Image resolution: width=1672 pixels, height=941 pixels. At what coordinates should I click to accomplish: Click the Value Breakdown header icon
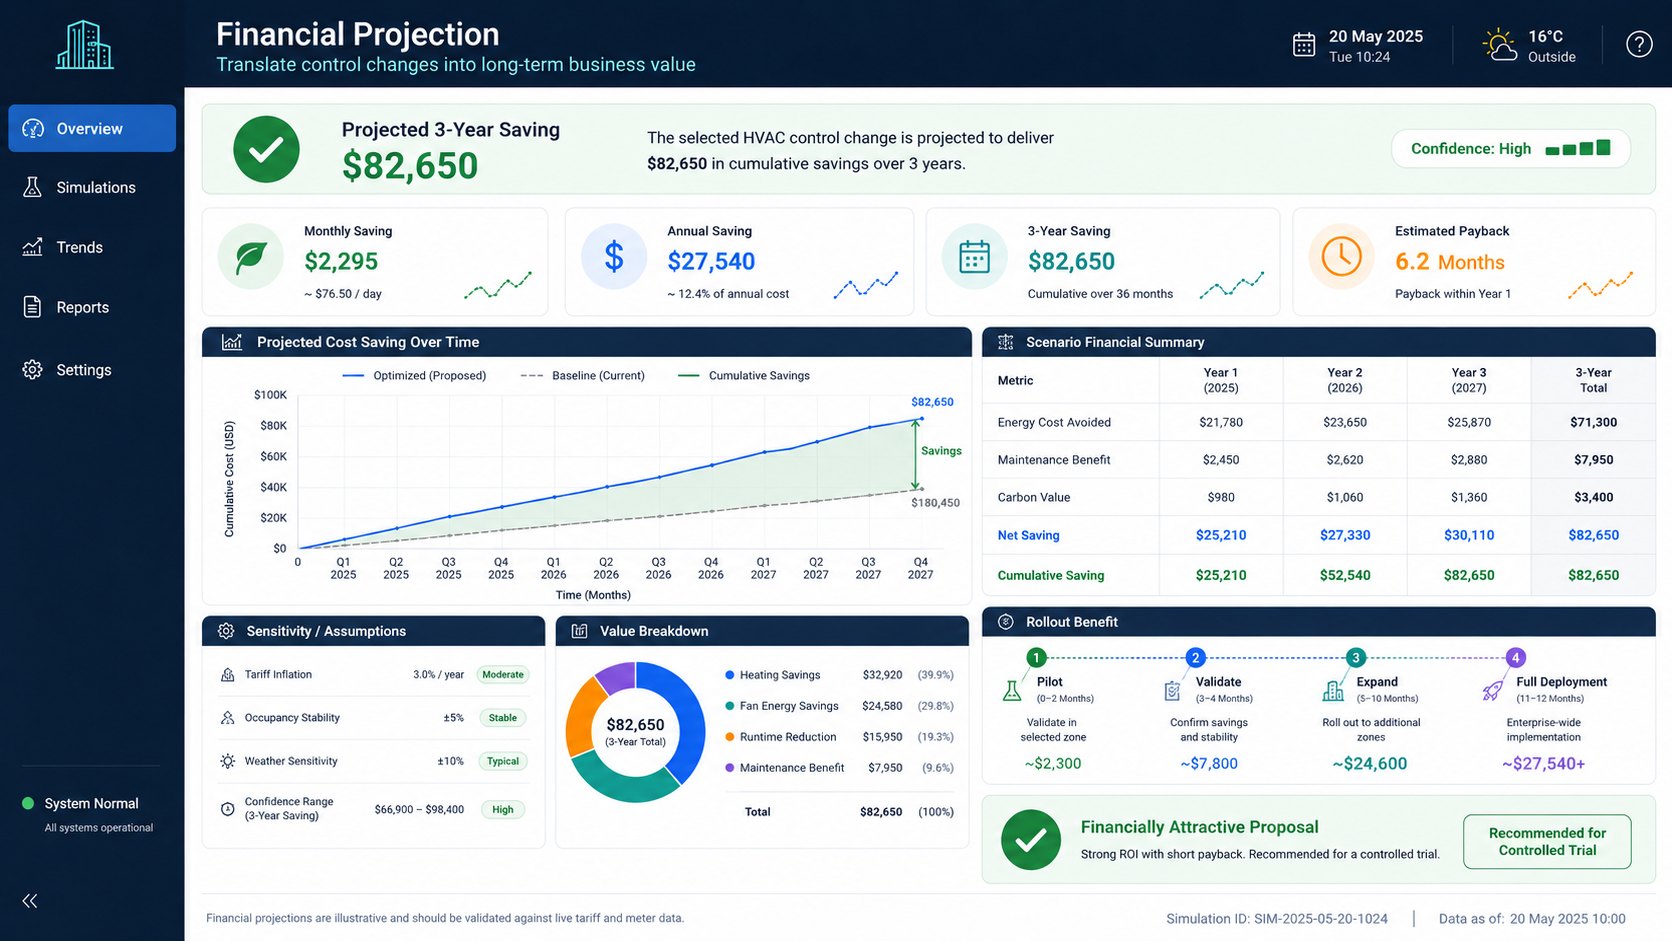tap(579, 631)
